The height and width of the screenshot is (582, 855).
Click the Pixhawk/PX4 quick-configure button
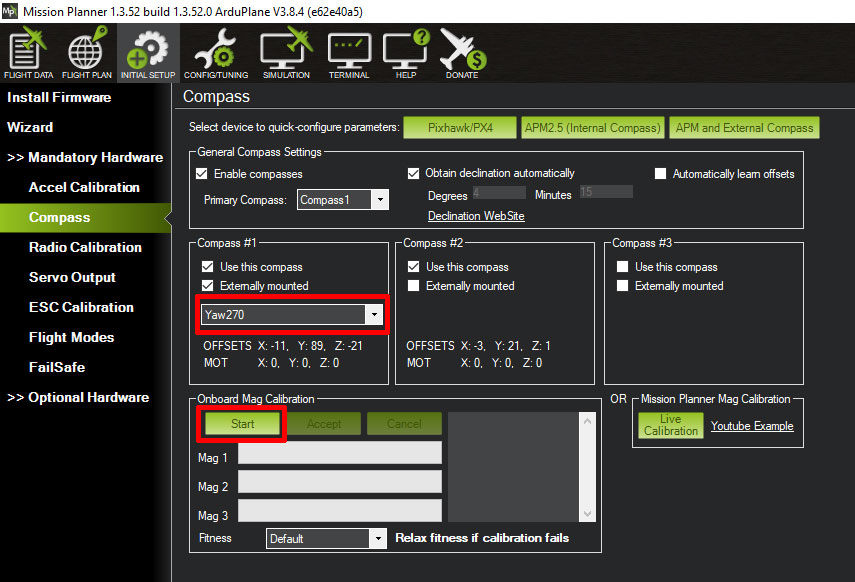tap(459, 128)
